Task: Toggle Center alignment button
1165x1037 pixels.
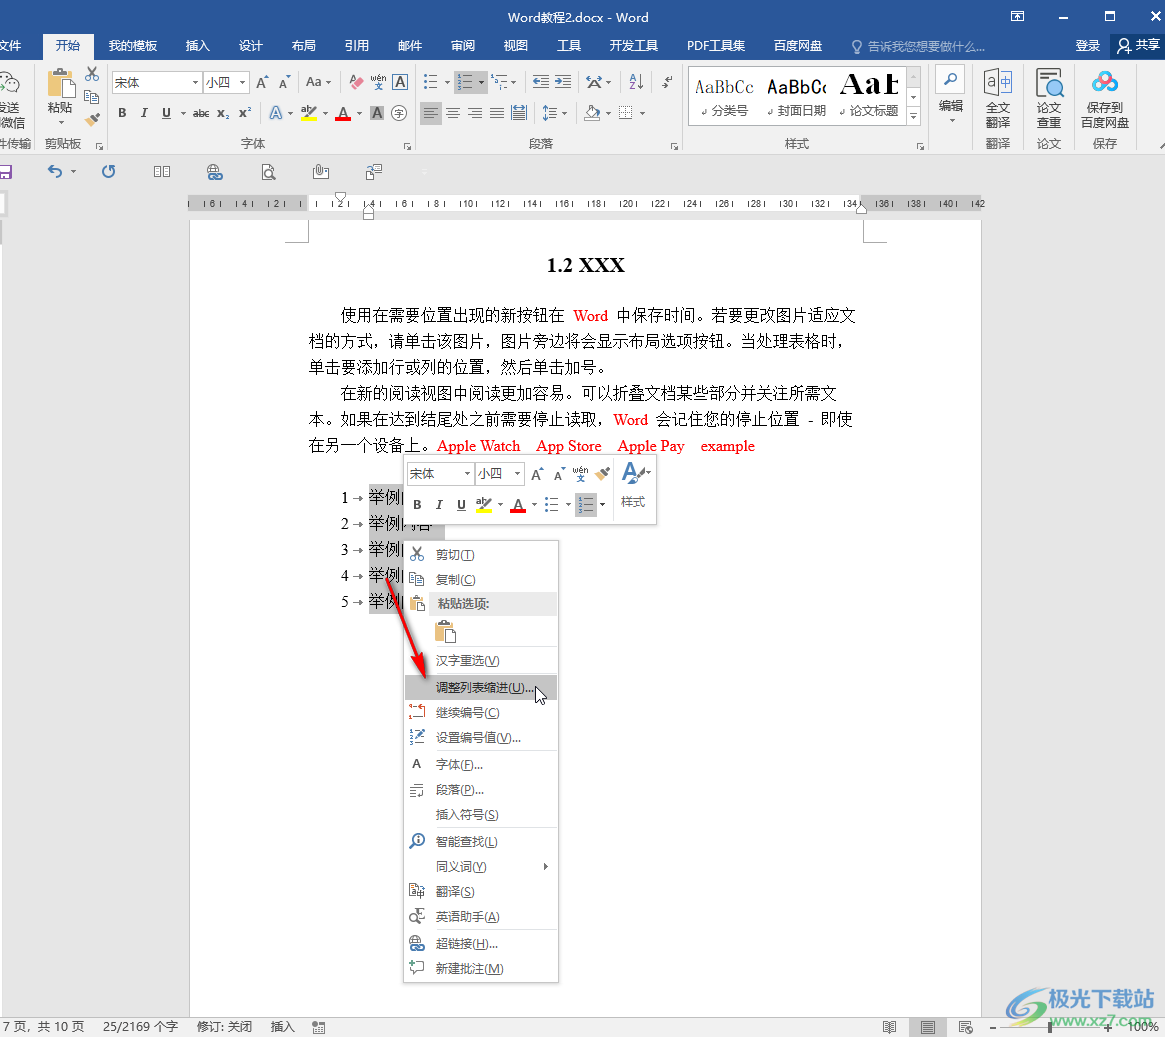Action: (x=452, y=113)
